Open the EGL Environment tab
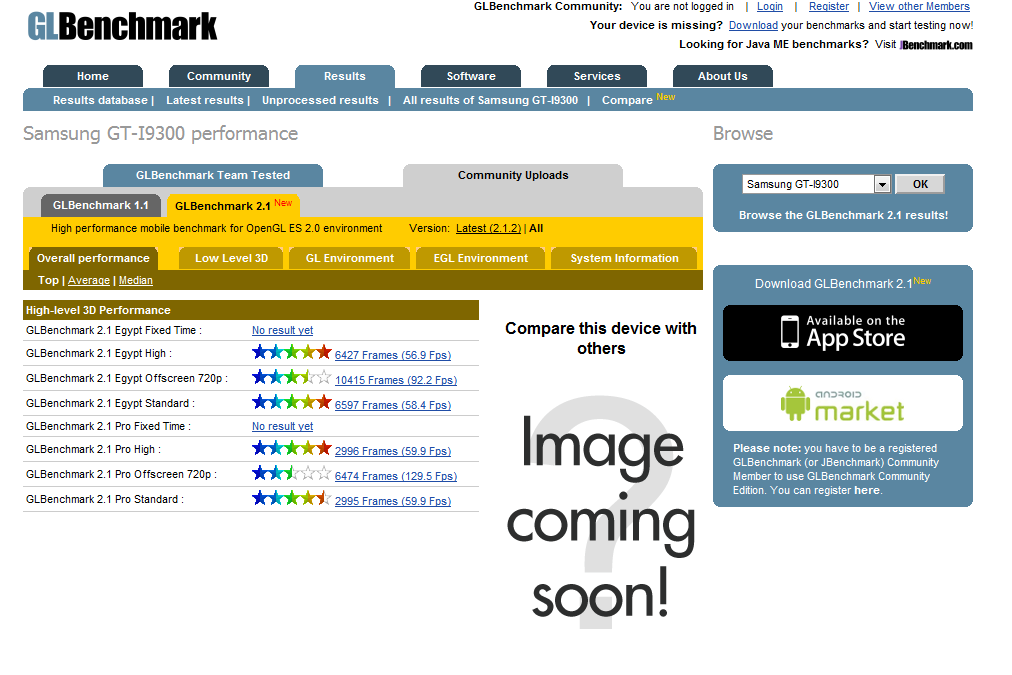This screenshot has width=1012, height=675. (481, 258)
